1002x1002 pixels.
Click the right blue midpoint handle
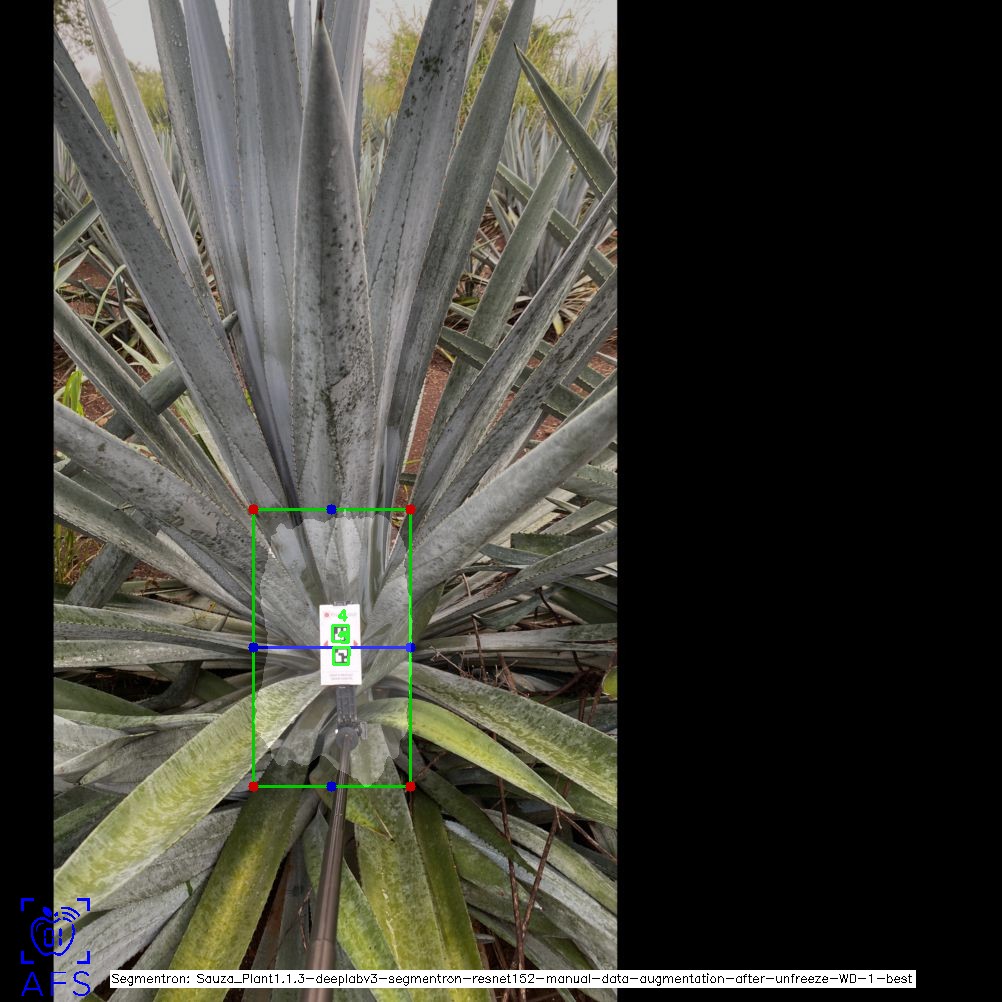(x=410, y=648)
